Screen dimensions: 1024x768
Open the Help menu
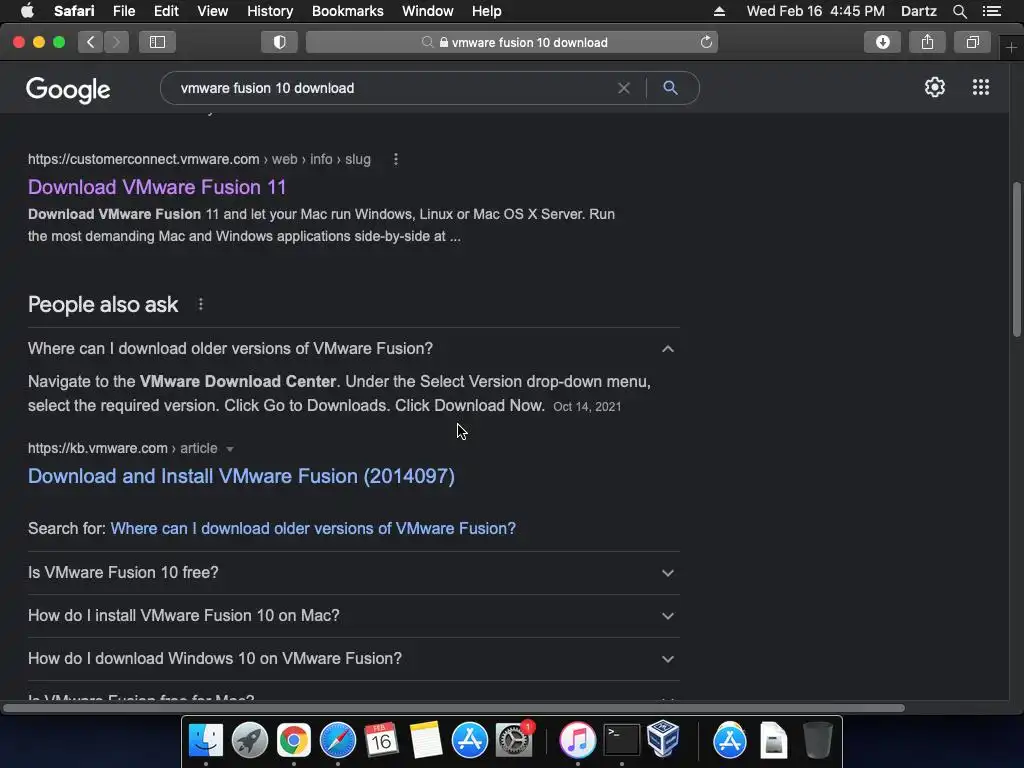tap(487, 11)
